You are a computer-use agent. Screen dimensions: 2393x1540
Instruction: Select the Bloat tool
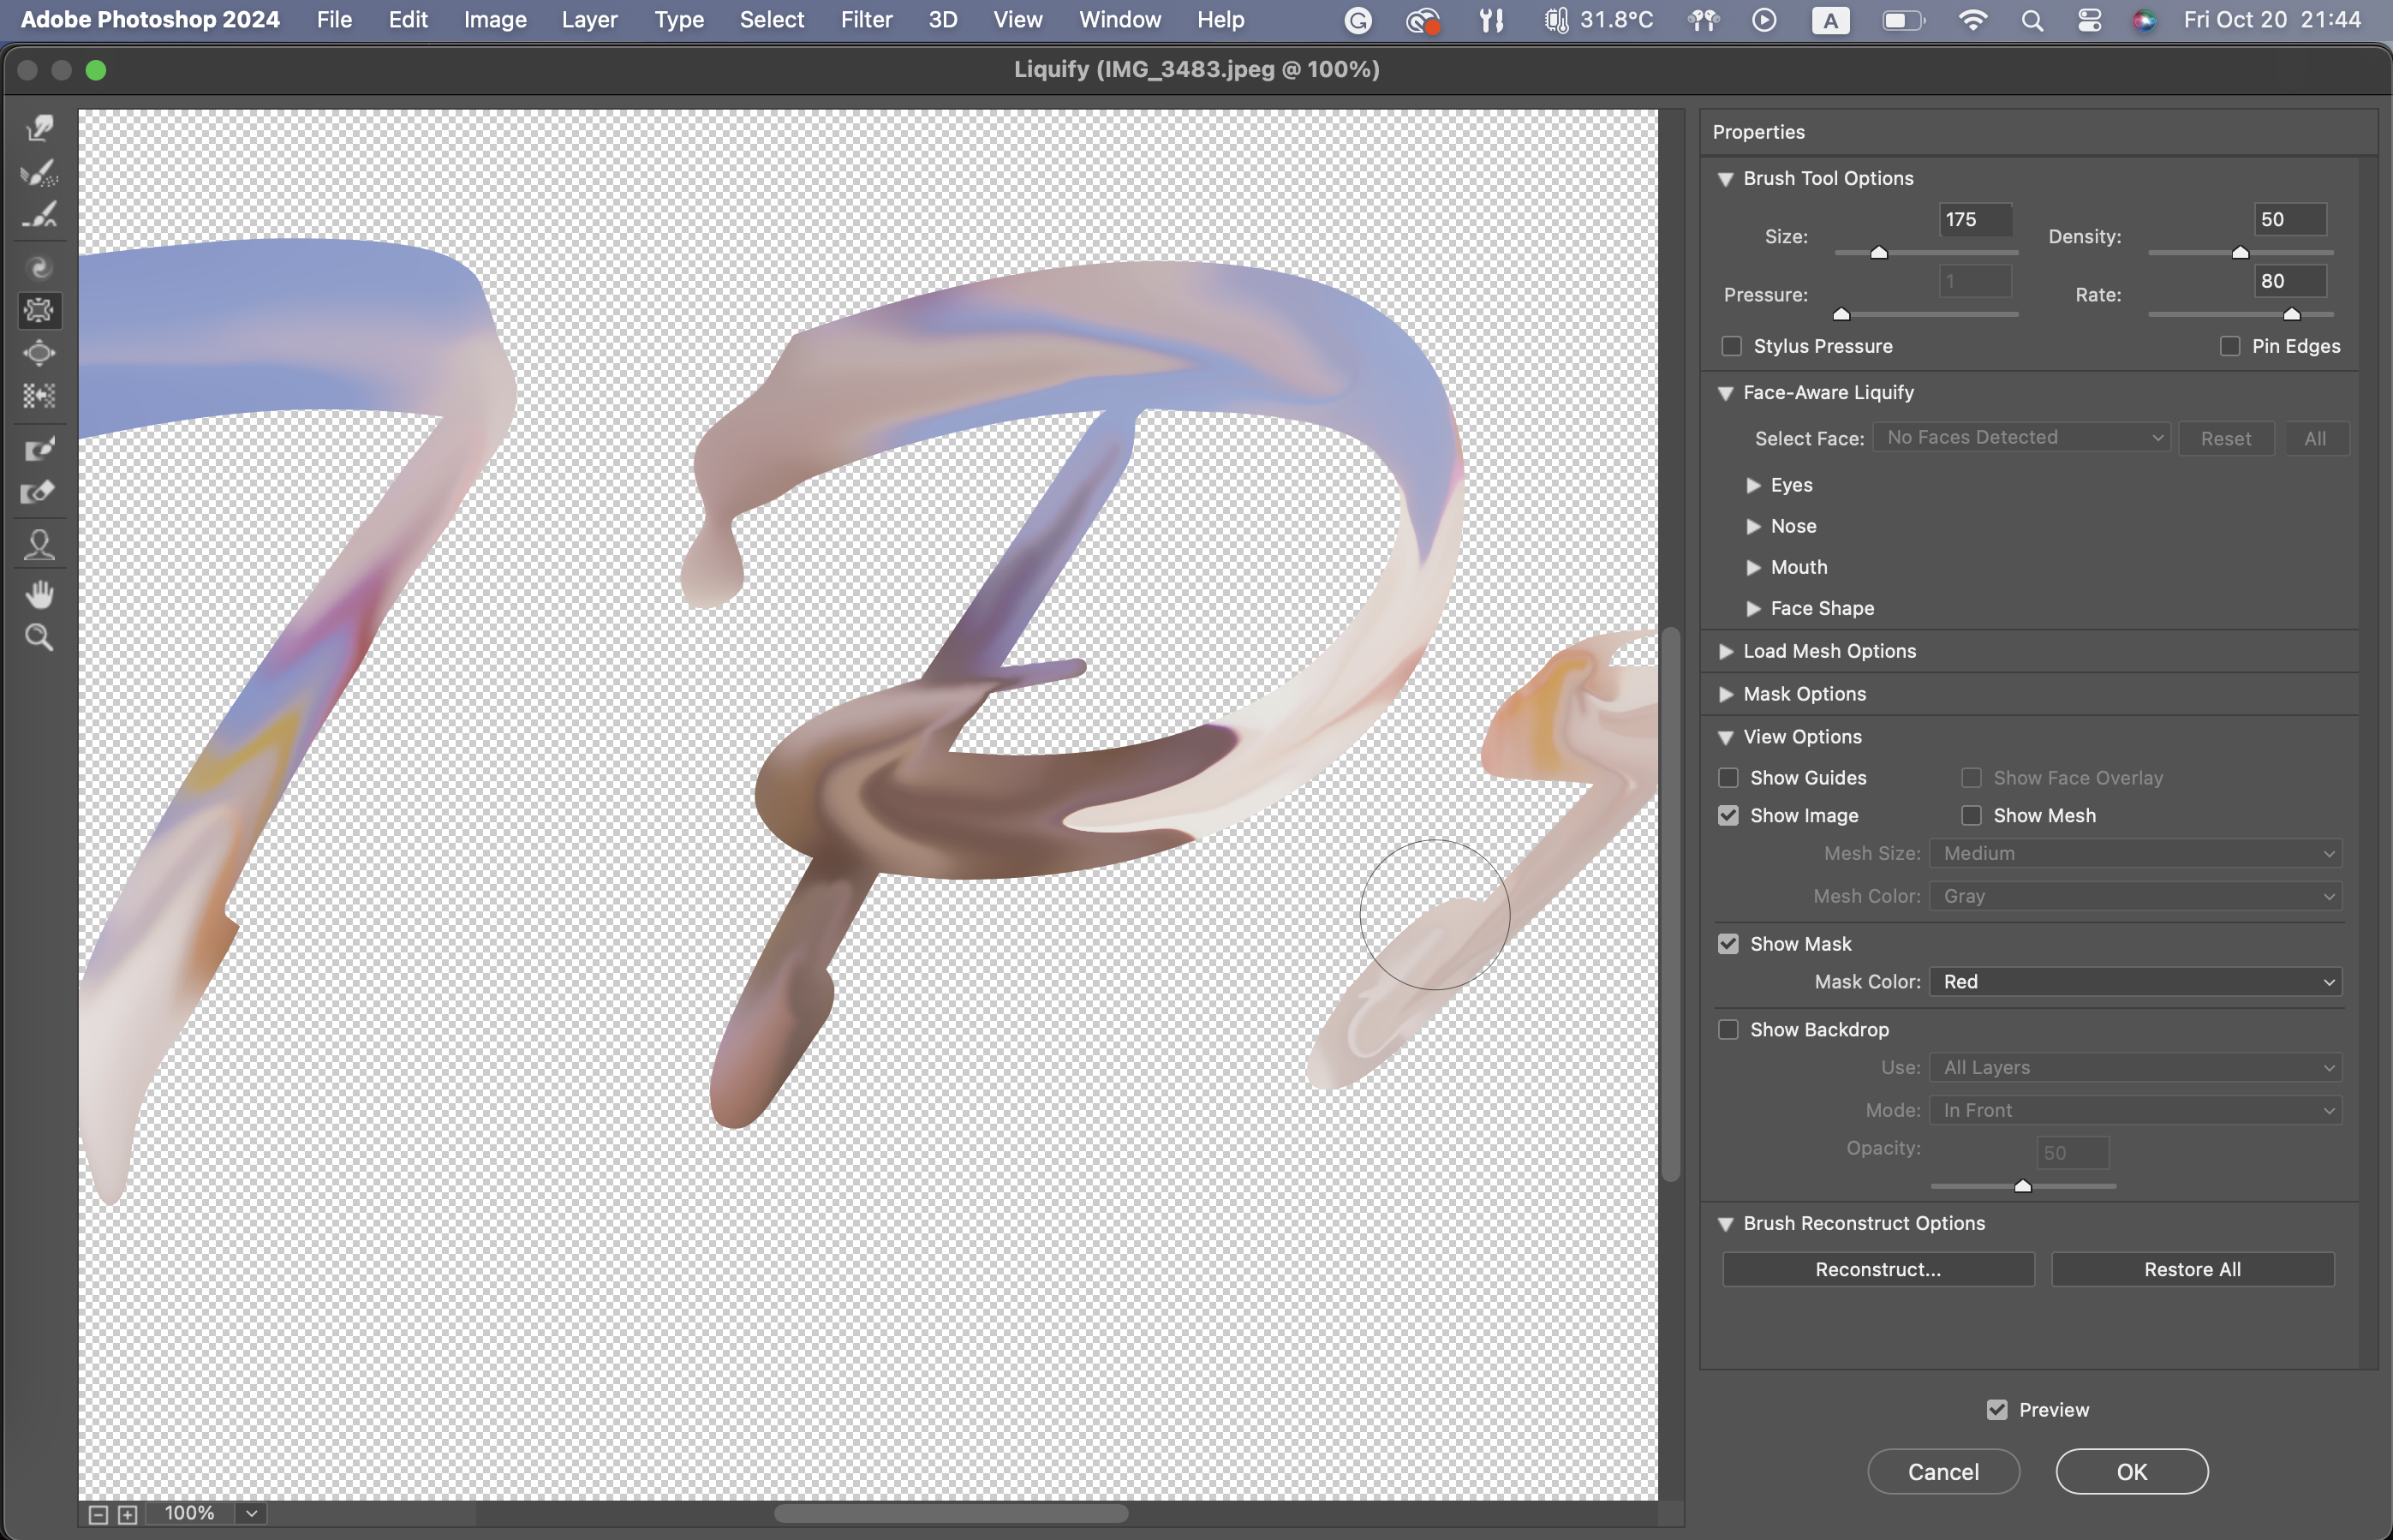(x=40, y=353)
